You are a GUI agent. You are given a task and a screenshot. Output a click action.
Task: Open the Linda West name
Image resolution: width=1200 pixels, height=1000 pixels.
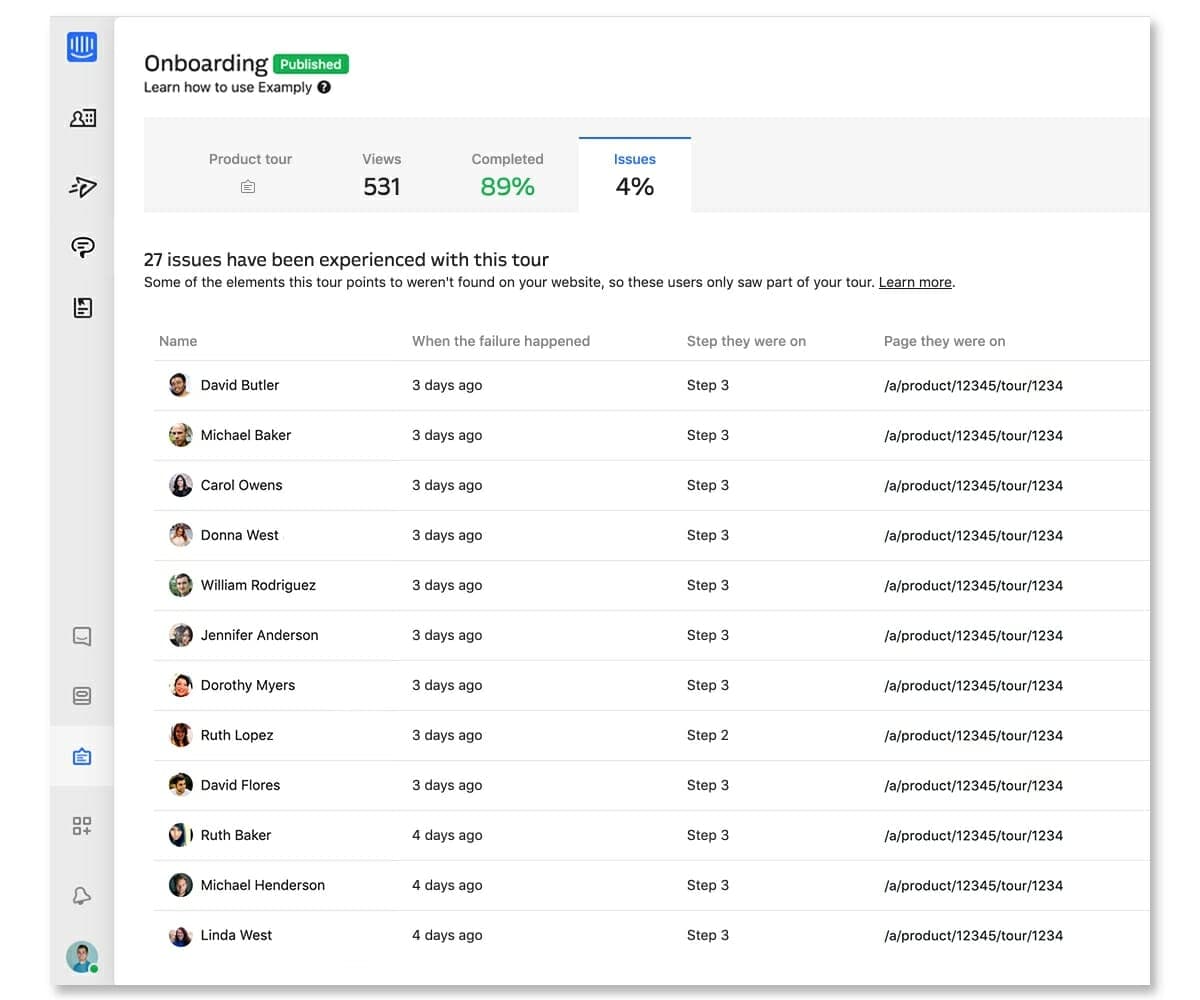[x=237, y=935]
